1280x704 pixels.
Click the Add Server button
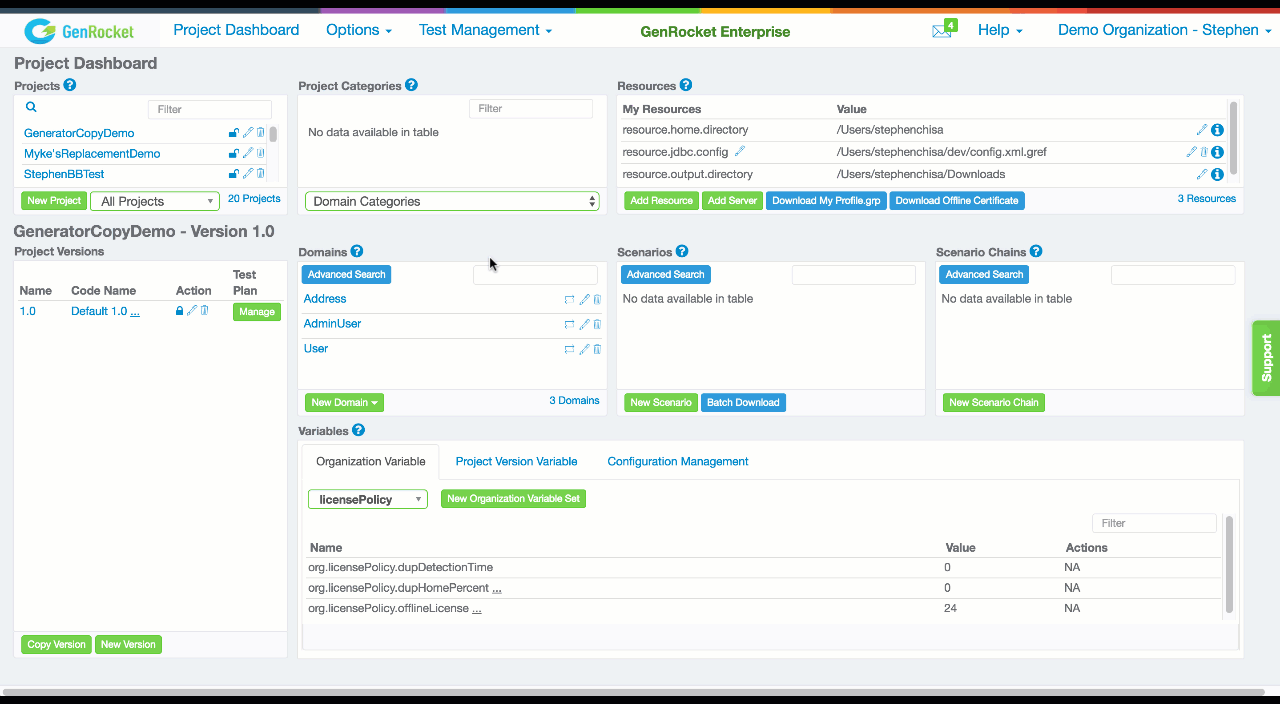[732, 201]
